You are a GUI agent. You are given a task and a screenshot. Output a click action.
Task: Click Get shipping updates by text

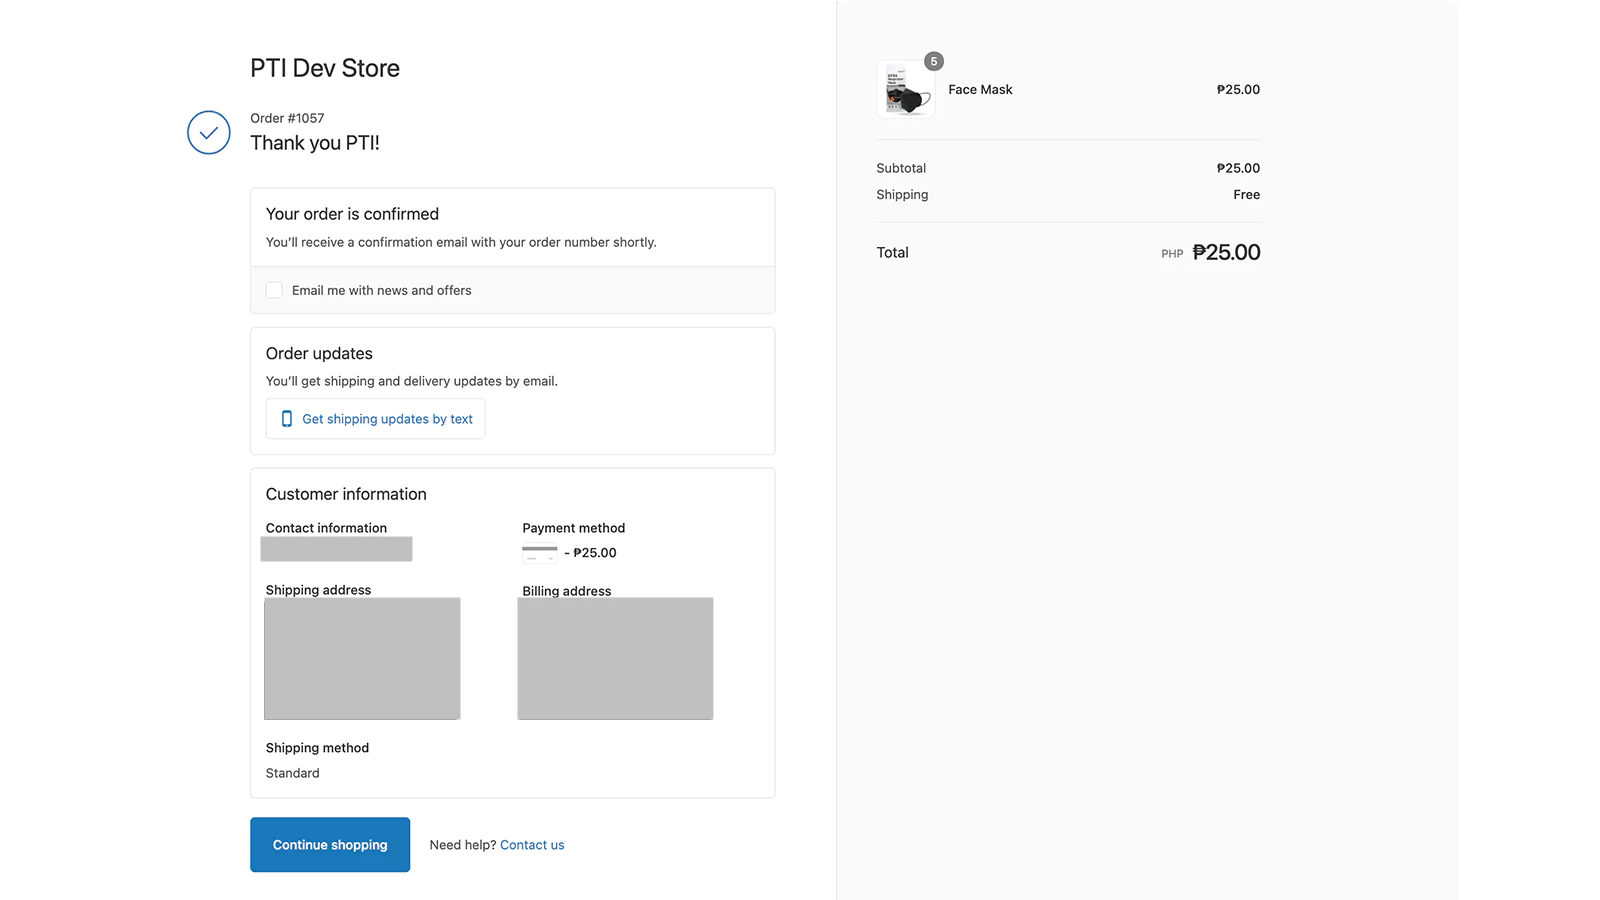click(x=375, y=419)
